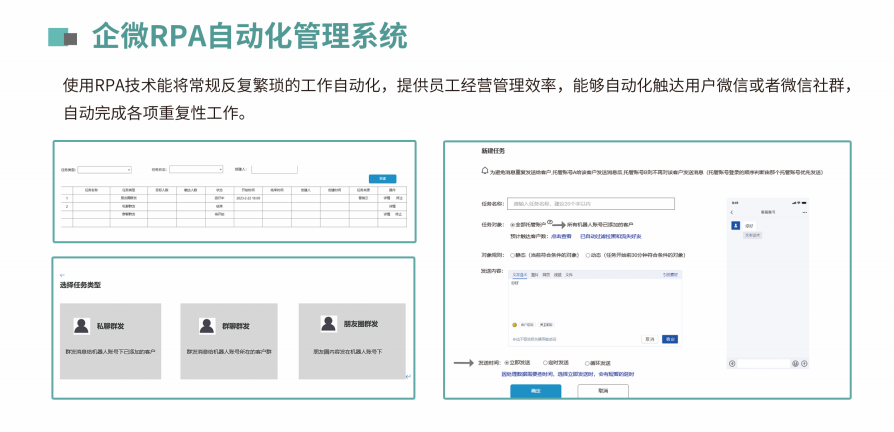894x432 pixels.
Task: Open the 任务类型 filter dropdown
Action: (x=104, y=170)
